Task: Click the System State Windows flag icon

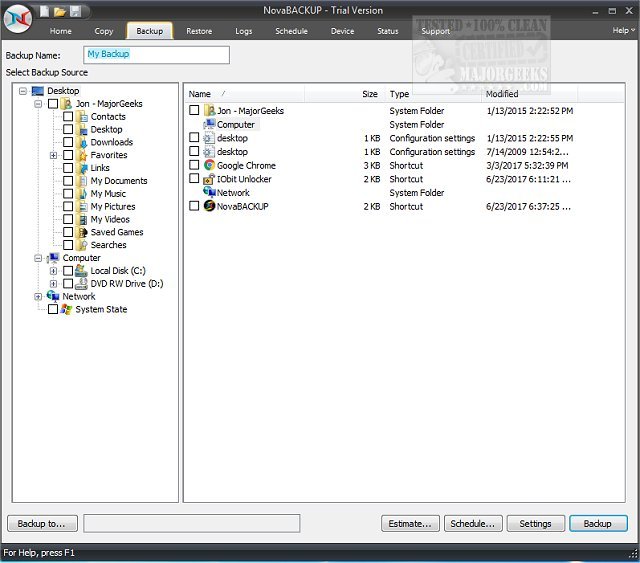Action: 67,309
